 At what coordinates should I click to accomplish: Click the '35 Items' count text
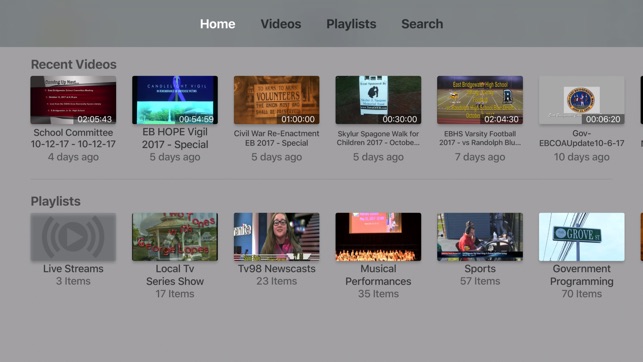[x=378, y=294]
